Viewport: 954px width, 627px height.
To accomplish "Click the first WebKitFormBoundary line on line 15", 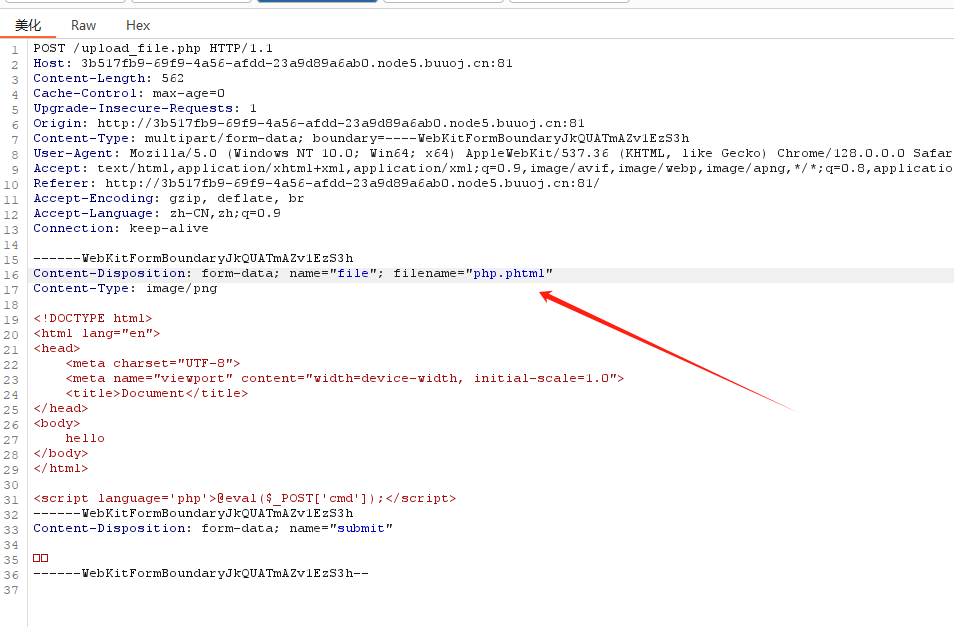I will [x=193, y=258].
